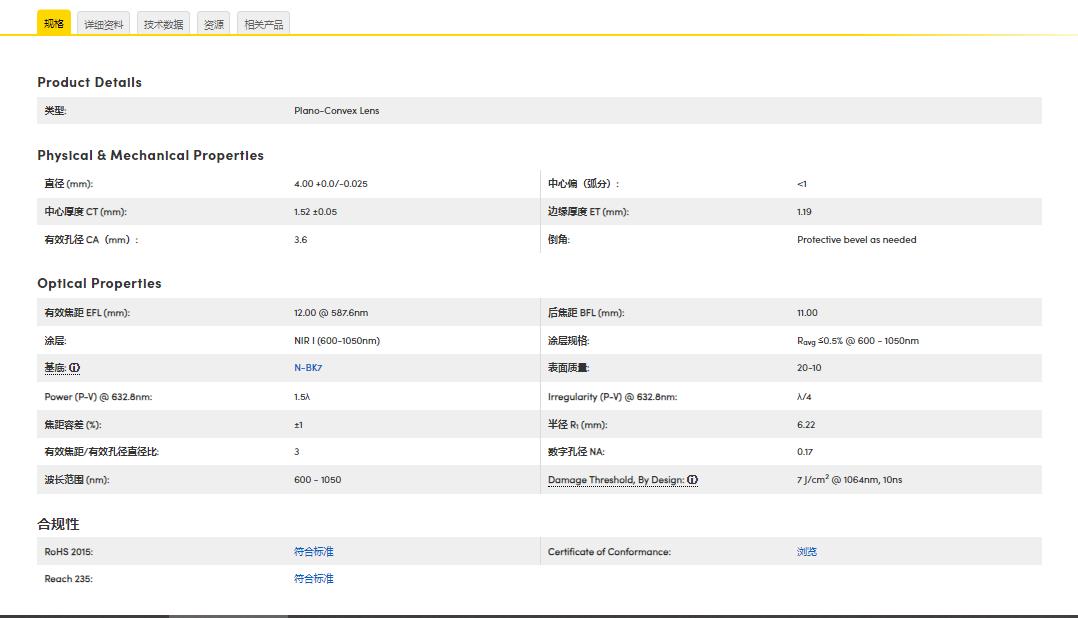Click the dotted-underlined 基底 label

coord(55,368)
